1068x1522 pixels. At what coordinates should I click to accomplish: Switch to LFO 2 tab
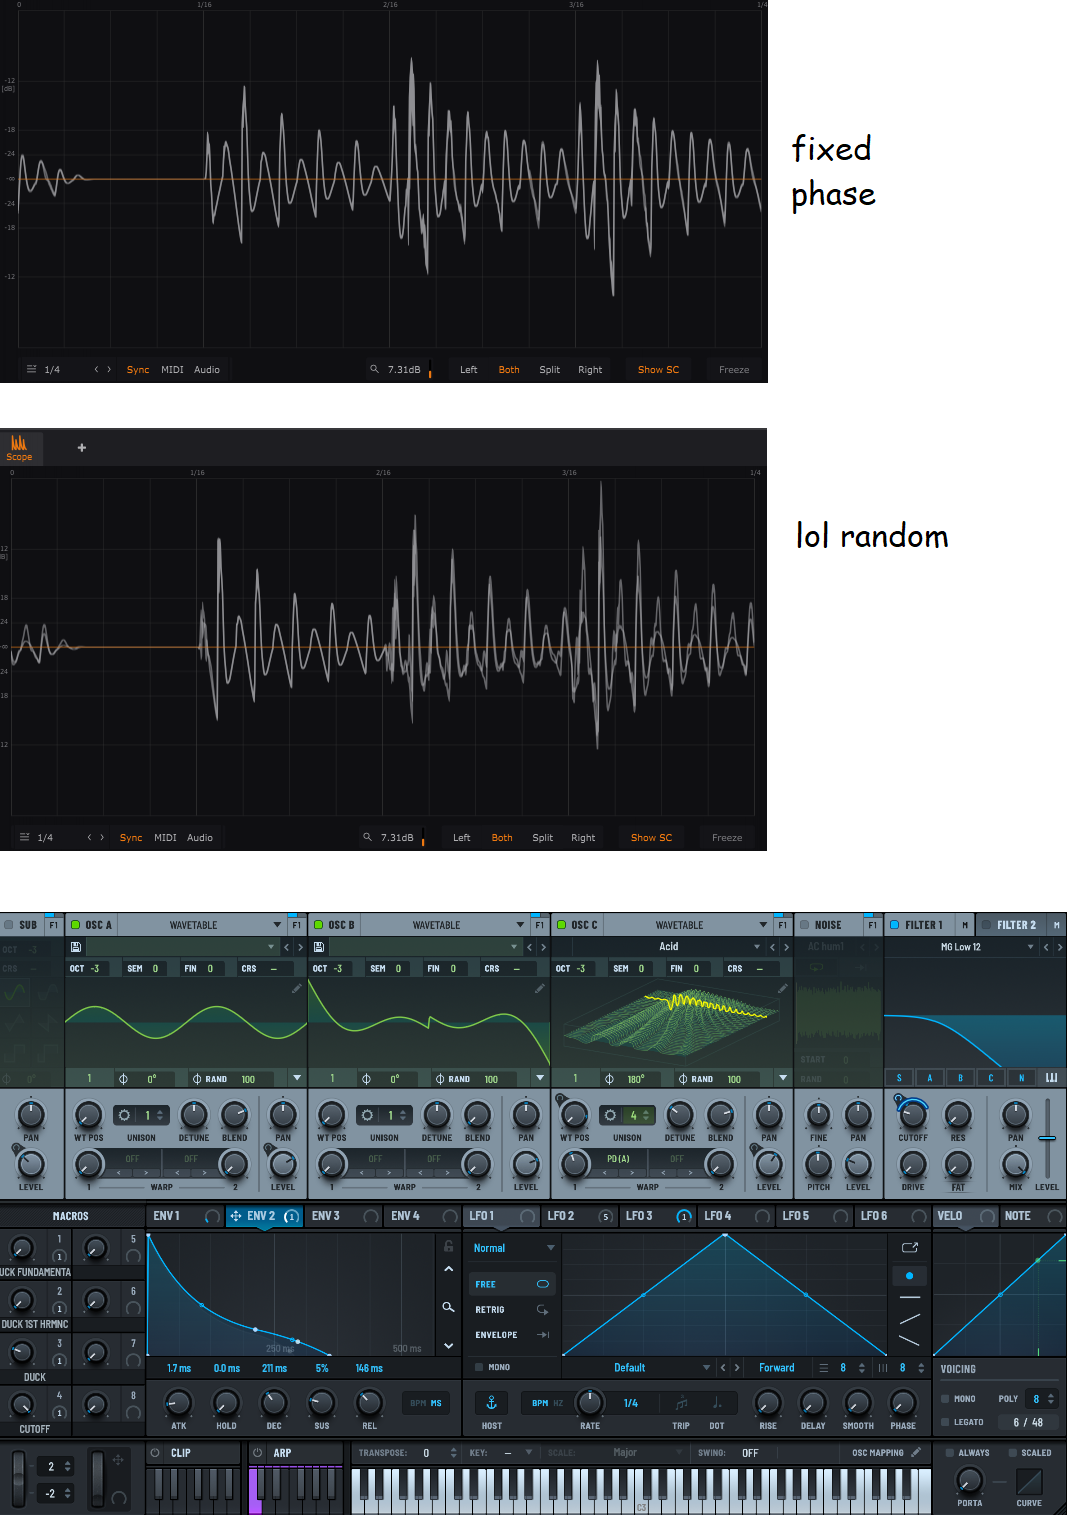(579, 1216)
